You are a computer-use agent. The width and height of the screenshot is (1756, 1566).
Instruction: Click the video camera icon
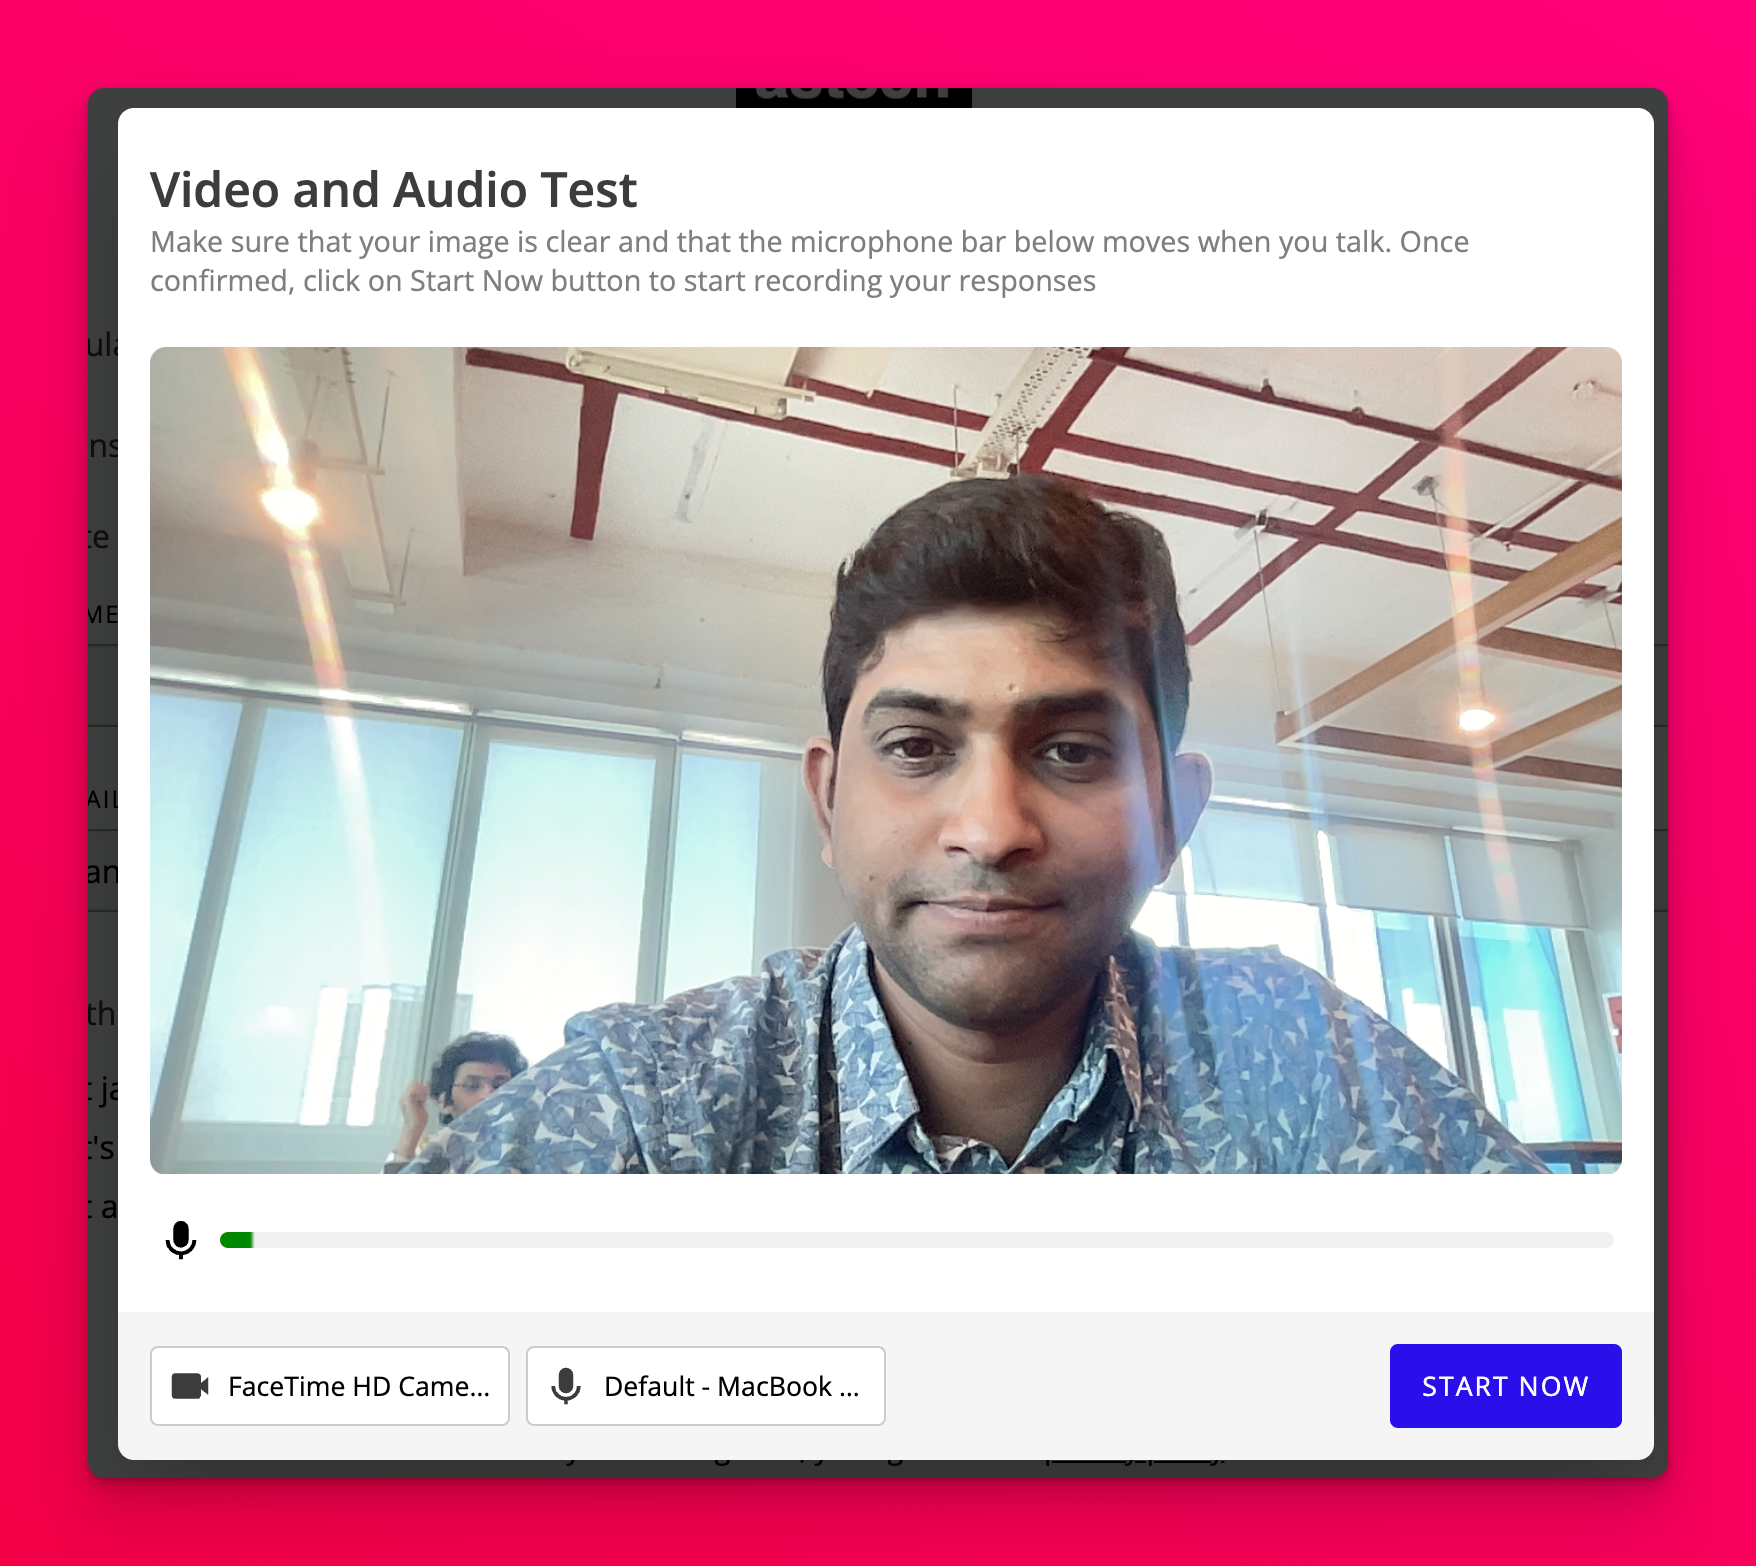pyautogui.click(x=190, y=1386)
